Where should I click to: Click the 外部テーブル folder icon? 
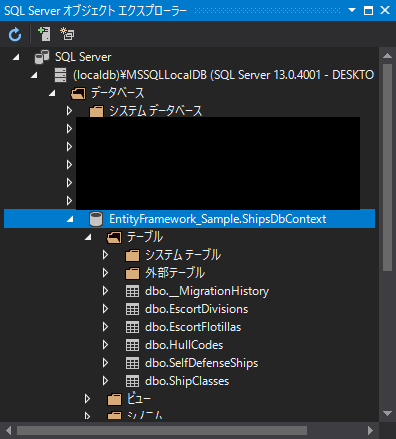point(132,273)
